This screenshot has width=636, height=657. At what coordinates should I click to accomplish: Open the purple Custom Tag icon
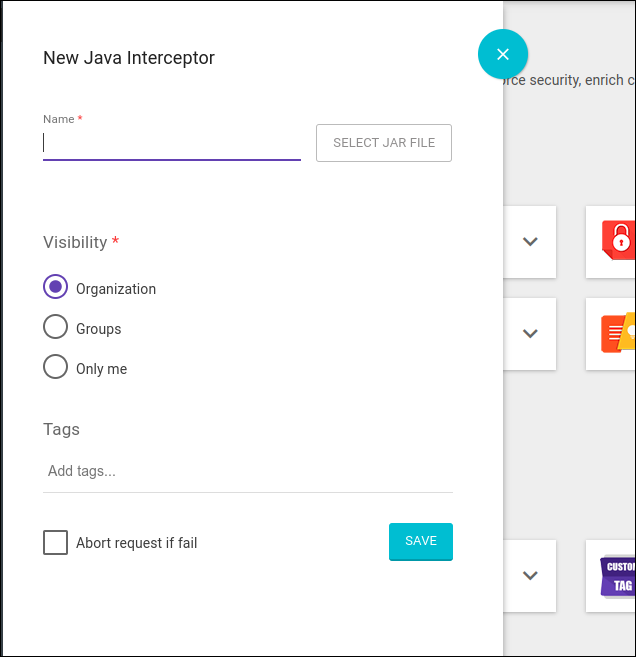pyautogui.click(x=618, y=577)
